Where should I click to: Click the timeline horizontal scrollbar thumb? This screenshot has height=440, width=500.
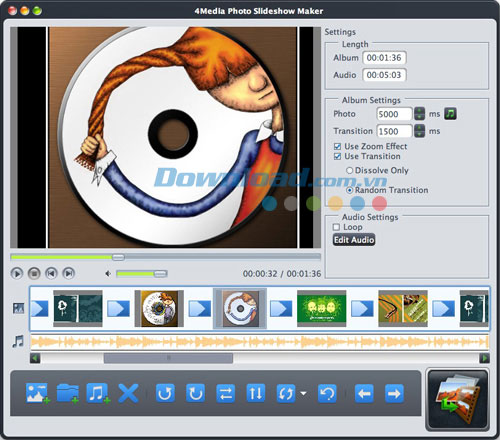(168, 358)
